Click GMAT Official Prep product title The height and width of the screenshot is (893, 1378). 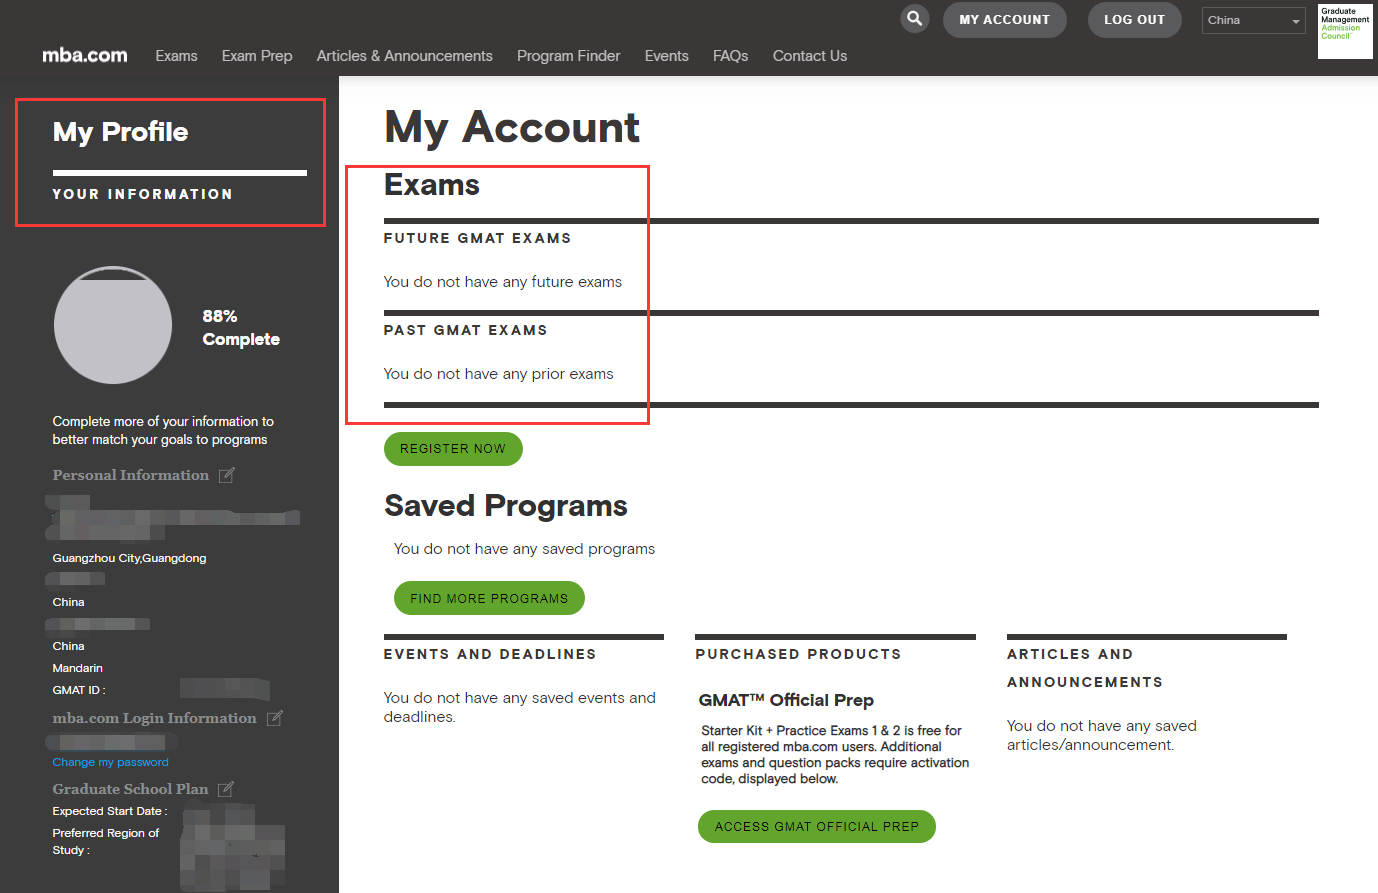click(x=787, y=700)
